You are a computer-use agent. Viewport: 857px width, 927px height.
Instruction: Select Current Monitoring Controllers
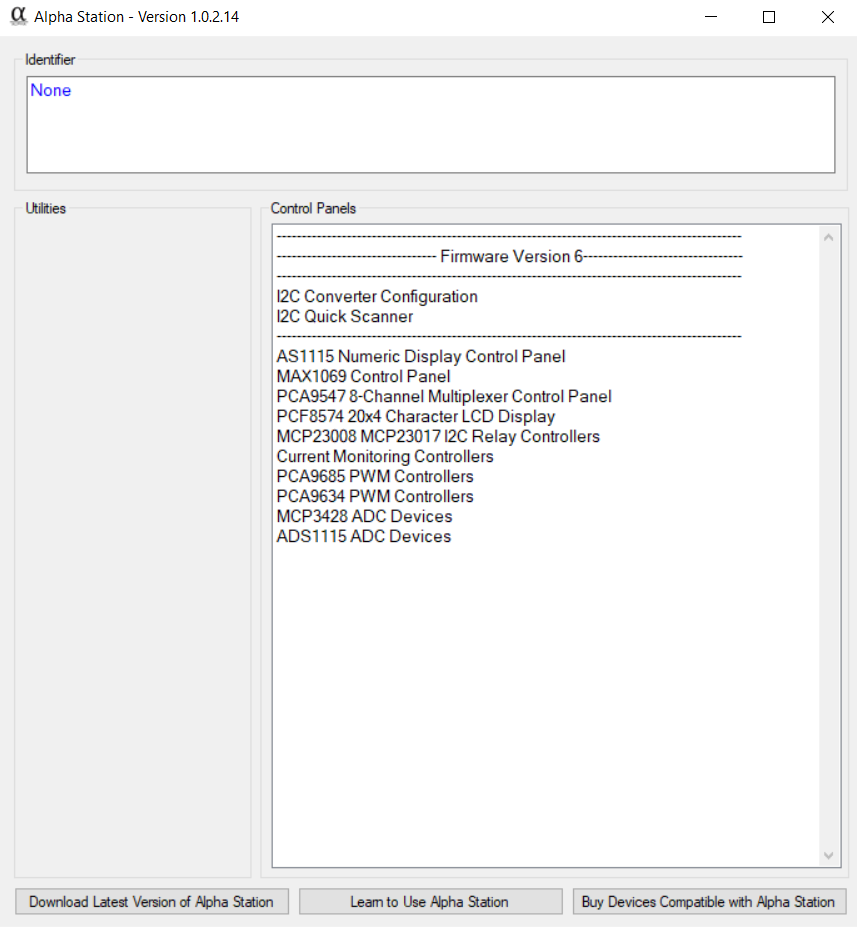pyautogui.click(x=385, y=457)
